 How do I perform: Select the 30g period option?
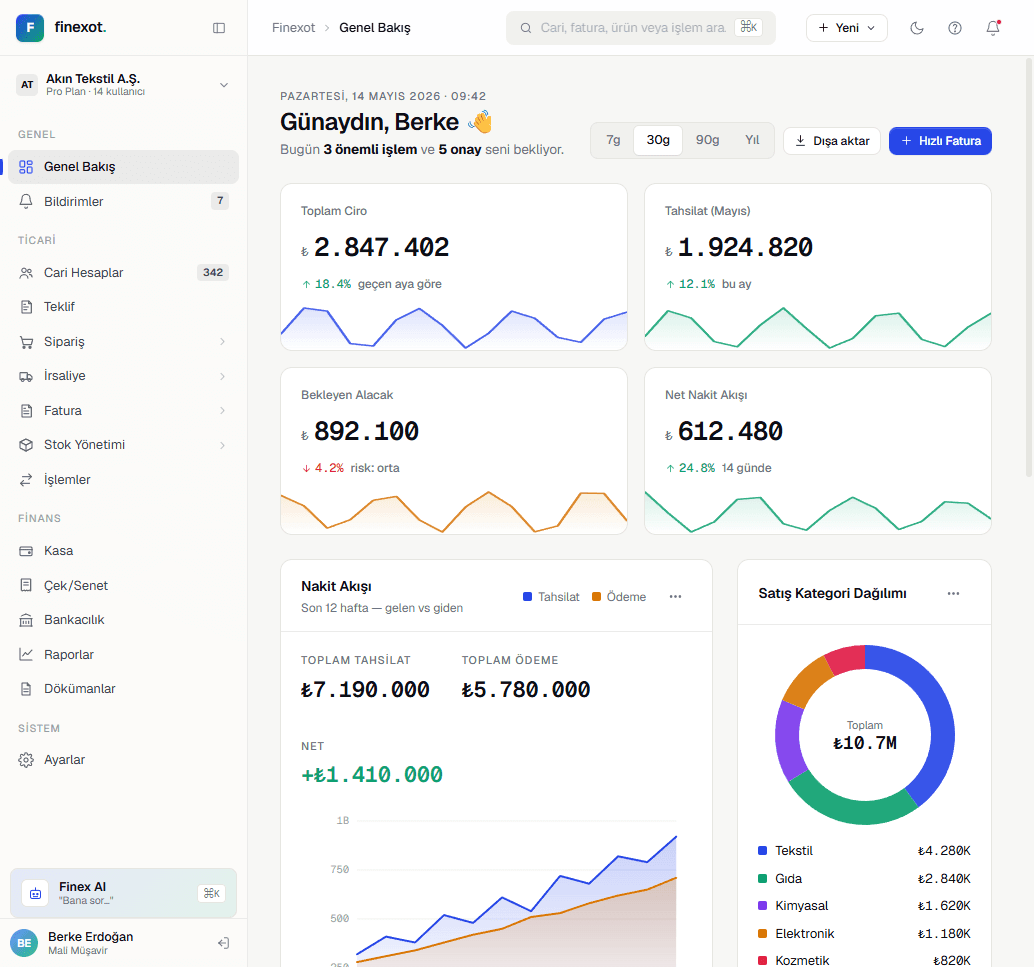pos(657,140)
